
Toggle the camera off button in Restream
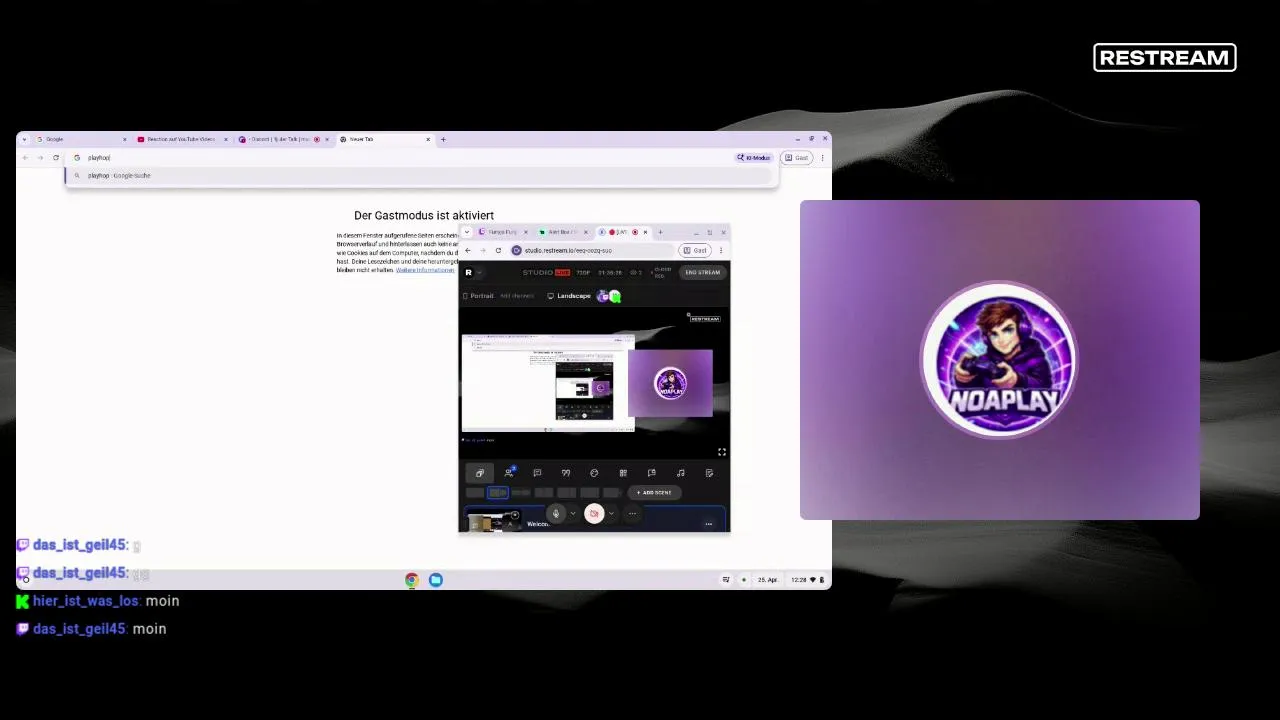pos(594,514)
